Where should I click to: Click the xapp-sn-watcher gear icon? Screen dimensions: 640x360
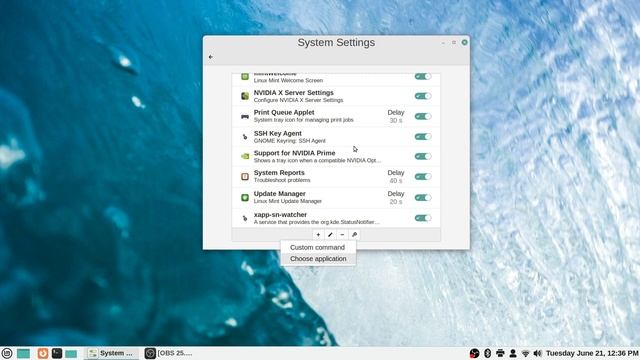tap(245, 218)
